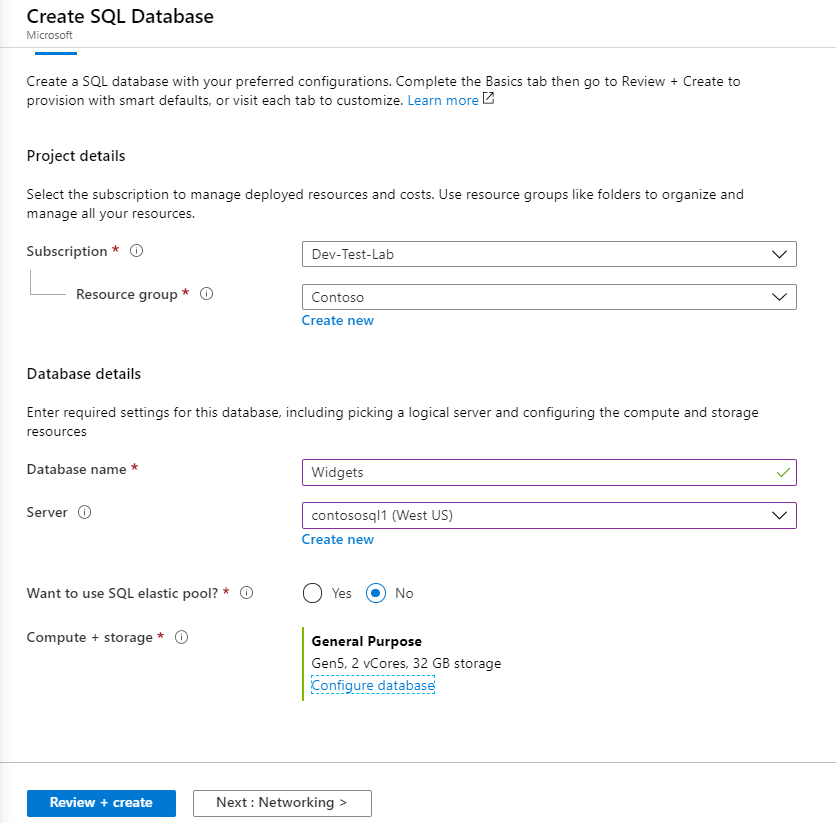The image size is (836, 823).
Task: Click the Resource group info icon
Action: tap(207, 295)
